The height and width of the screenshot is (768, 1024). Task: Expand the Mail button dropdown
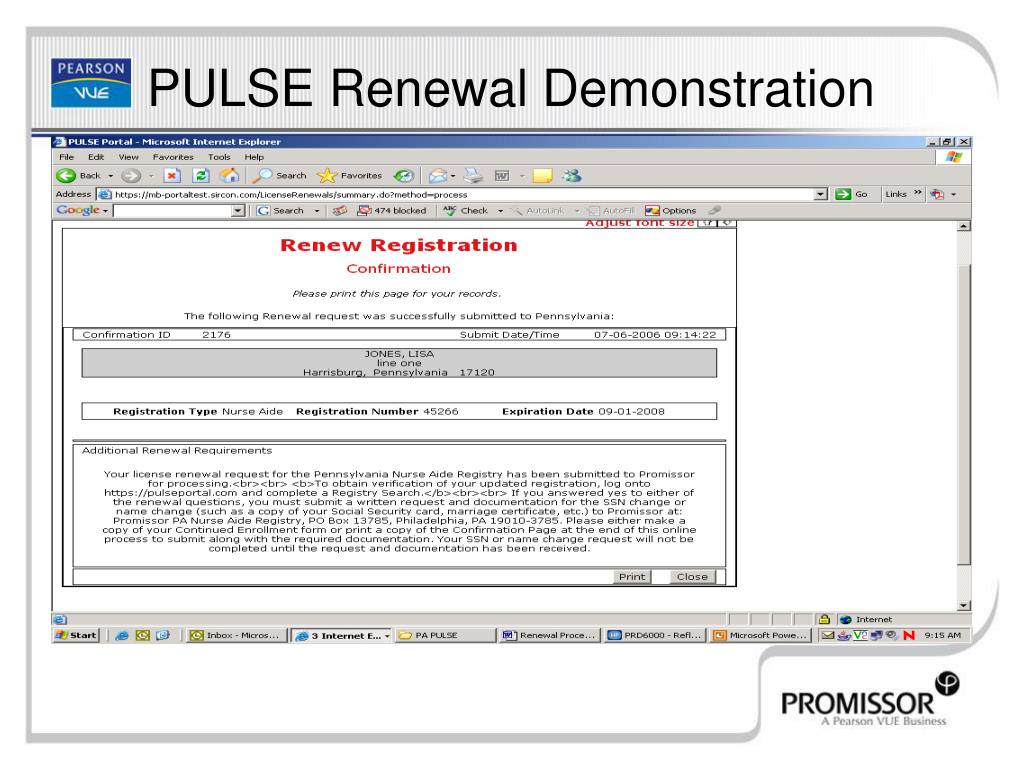[453, 176]
